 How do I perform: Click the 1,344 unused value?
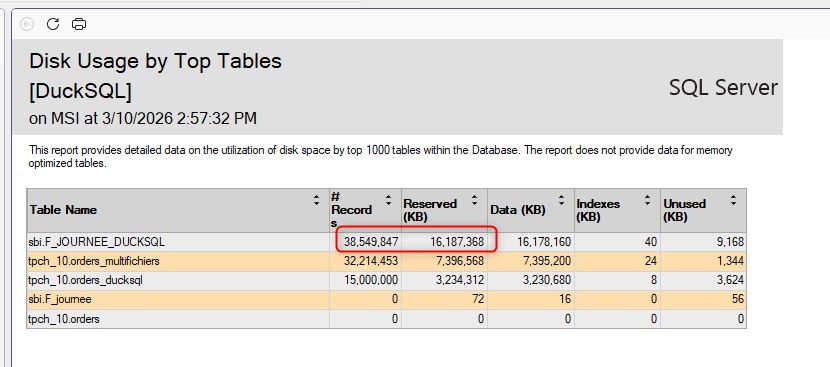click(730, 261)
